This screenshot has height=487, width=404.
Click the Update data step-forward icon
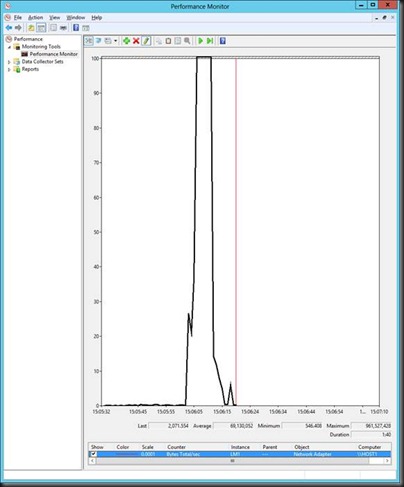210,41
